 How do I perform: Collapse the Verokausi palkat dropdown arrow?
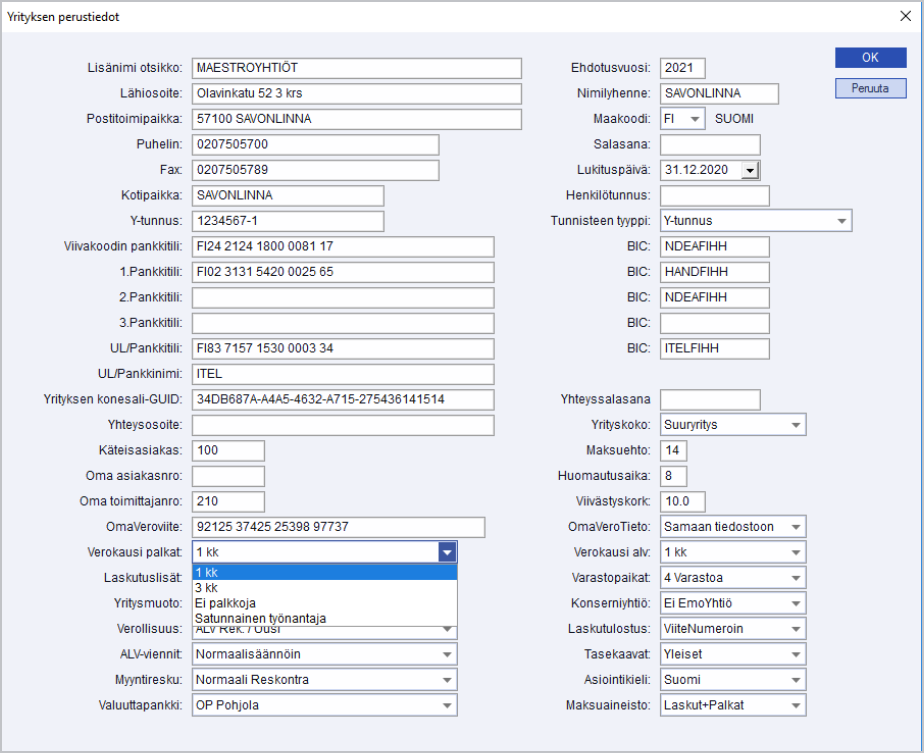pos(447,552)
